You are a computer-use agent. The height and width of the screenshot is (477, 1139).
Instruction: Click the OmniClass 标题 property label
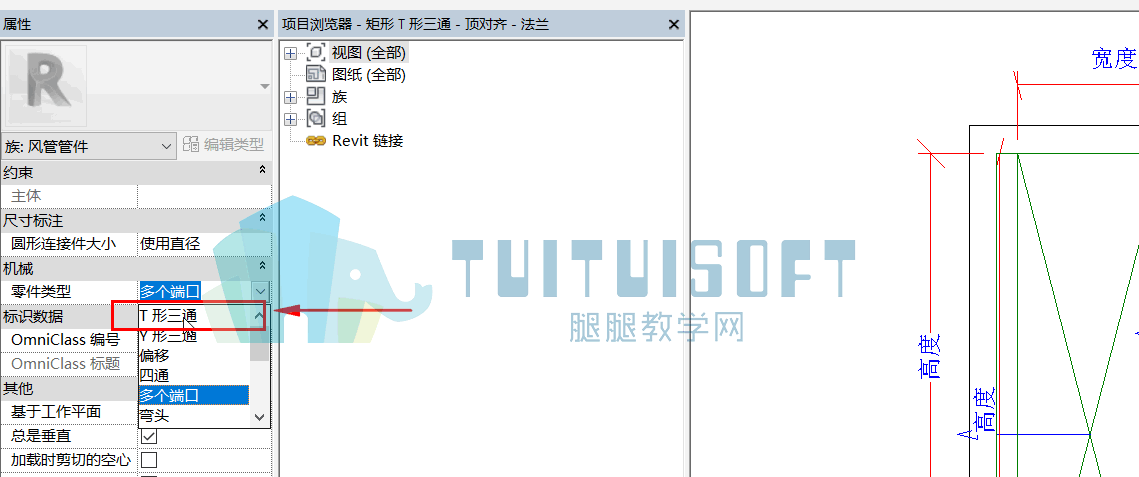[x=65, y=364]
